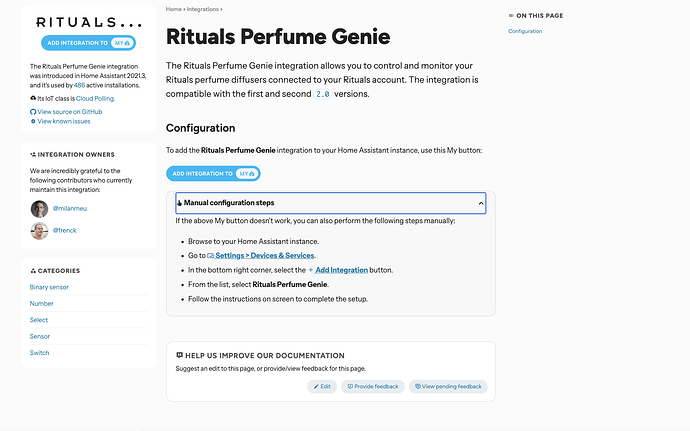
Task: Click the bug icon beside View known issues
Action: (x=33, y=121)
